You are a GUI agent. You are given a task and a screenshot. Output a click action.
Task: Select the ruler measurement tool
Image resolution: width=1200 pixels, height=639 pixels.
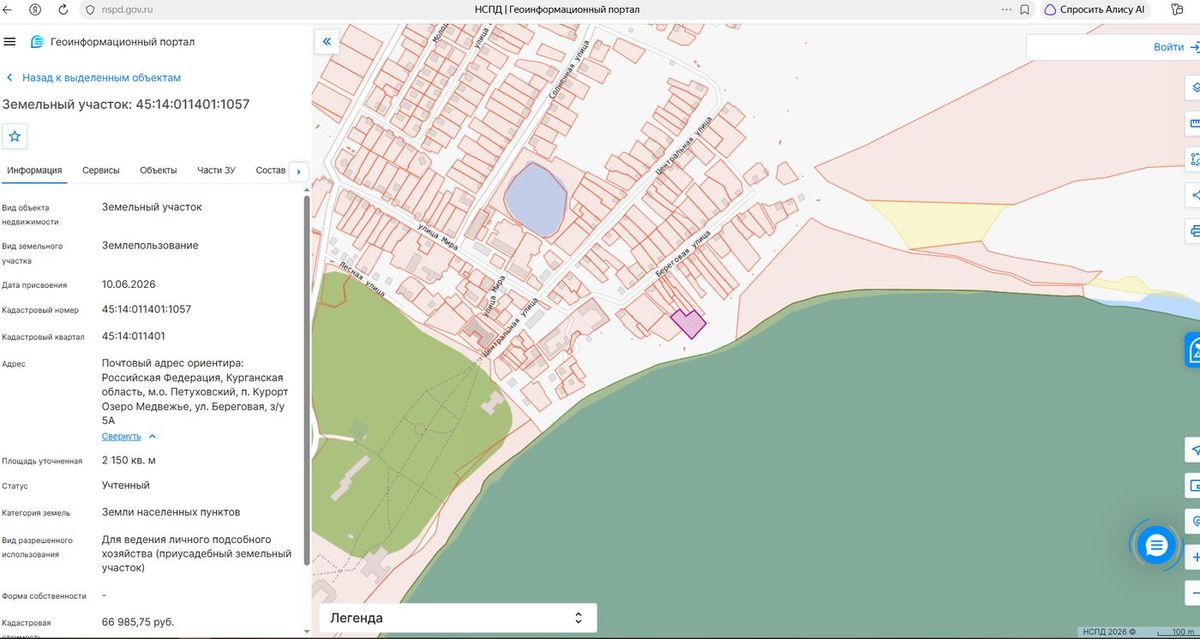click(1194, 123)
